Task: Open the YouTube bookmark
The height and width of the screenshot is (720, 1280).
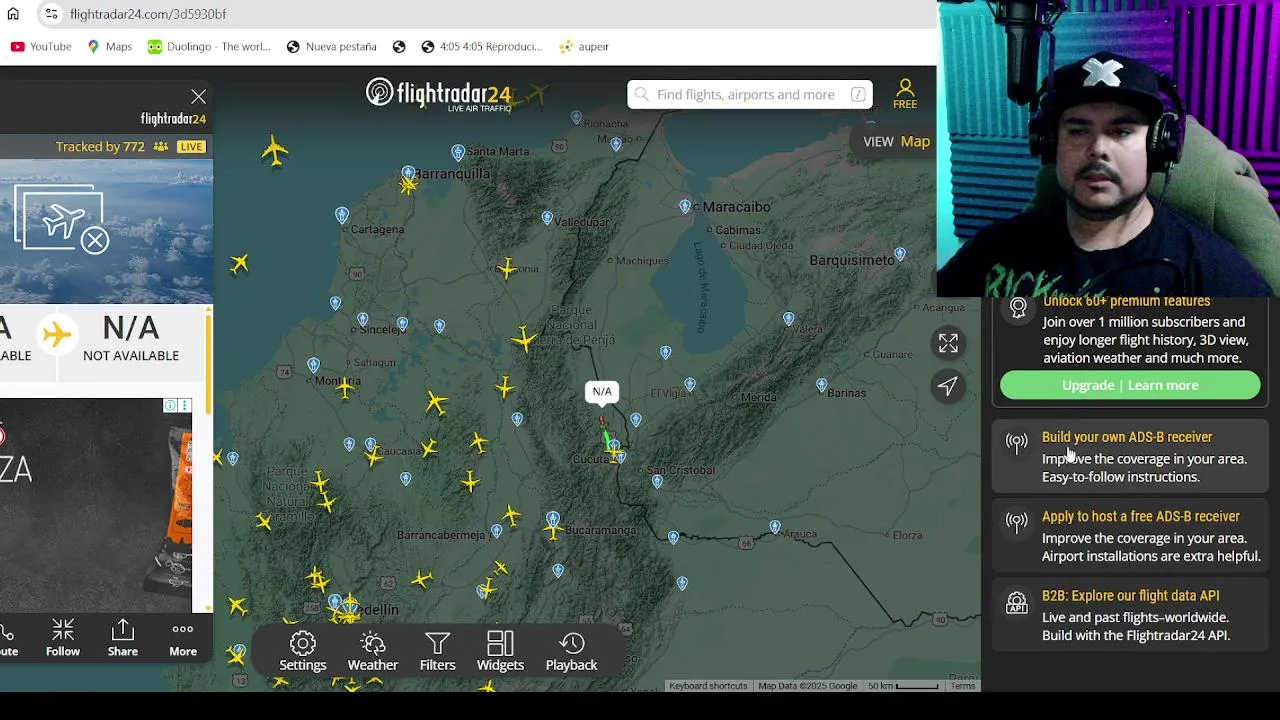Action: (41, 46)
